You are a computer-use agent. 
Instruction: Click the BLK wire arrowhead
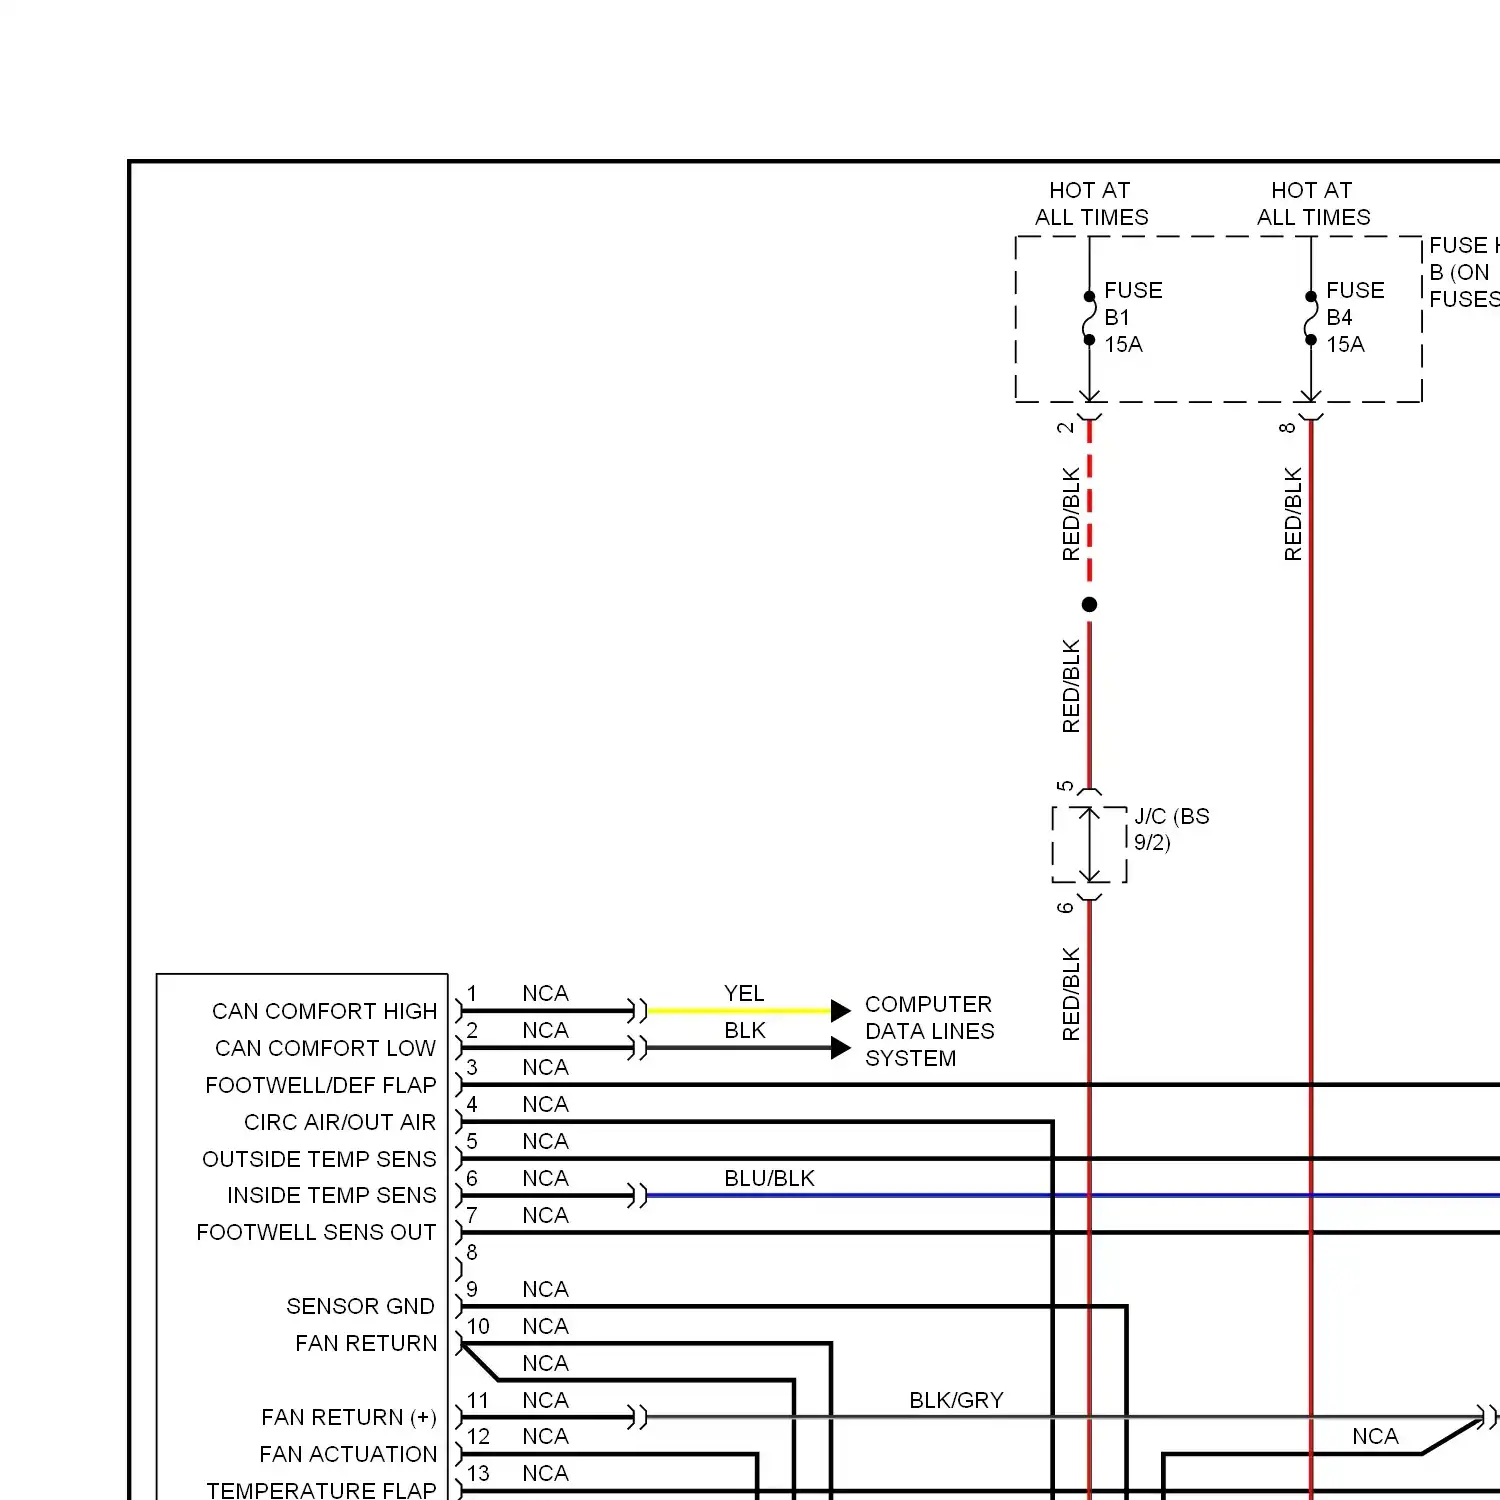click(x=841, y=1048)
